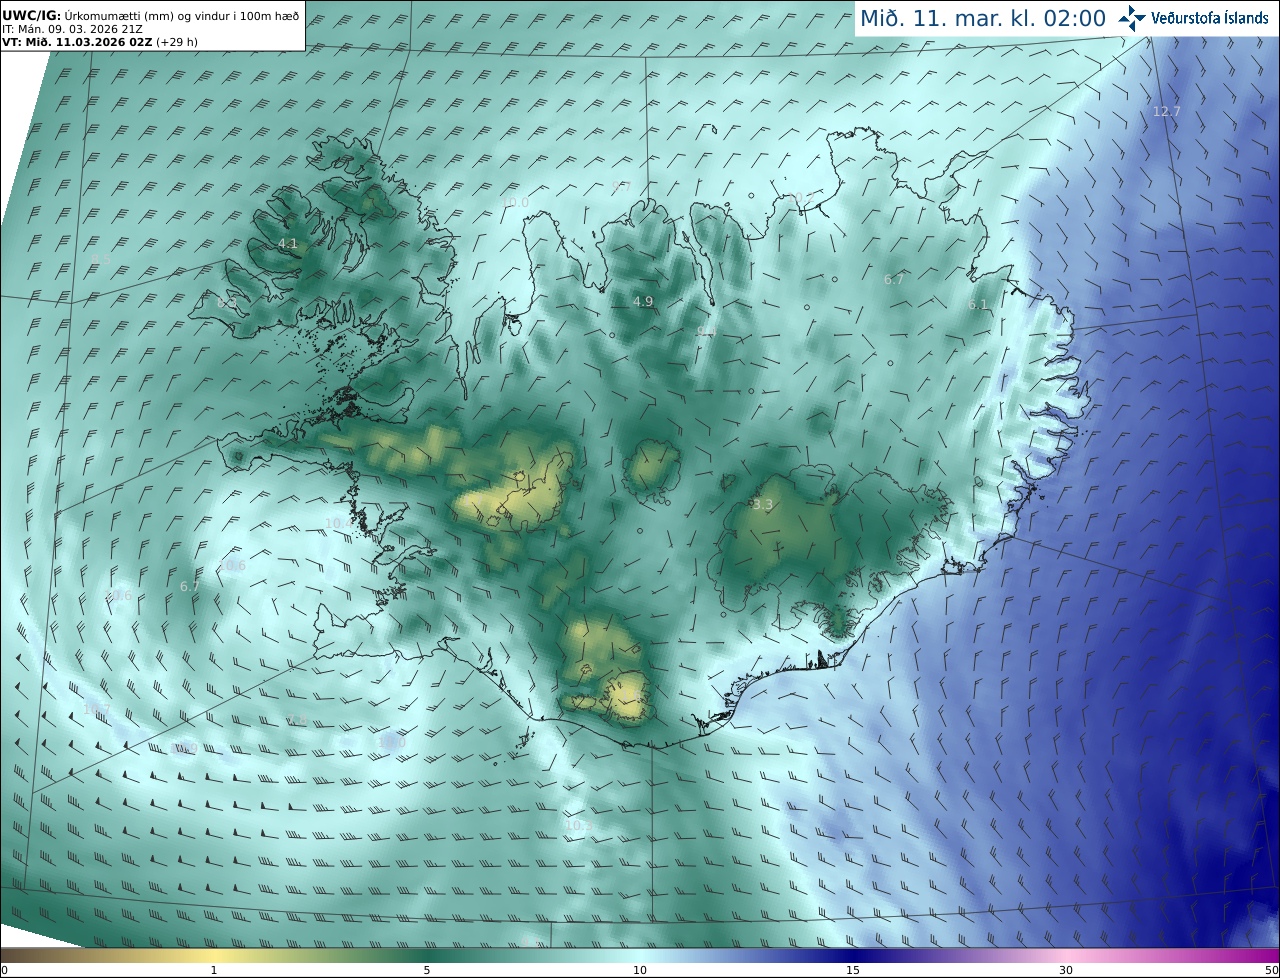Click the 50 tick label on the colour scale
Viewport: 1280px width, 978px height.
1272,971
